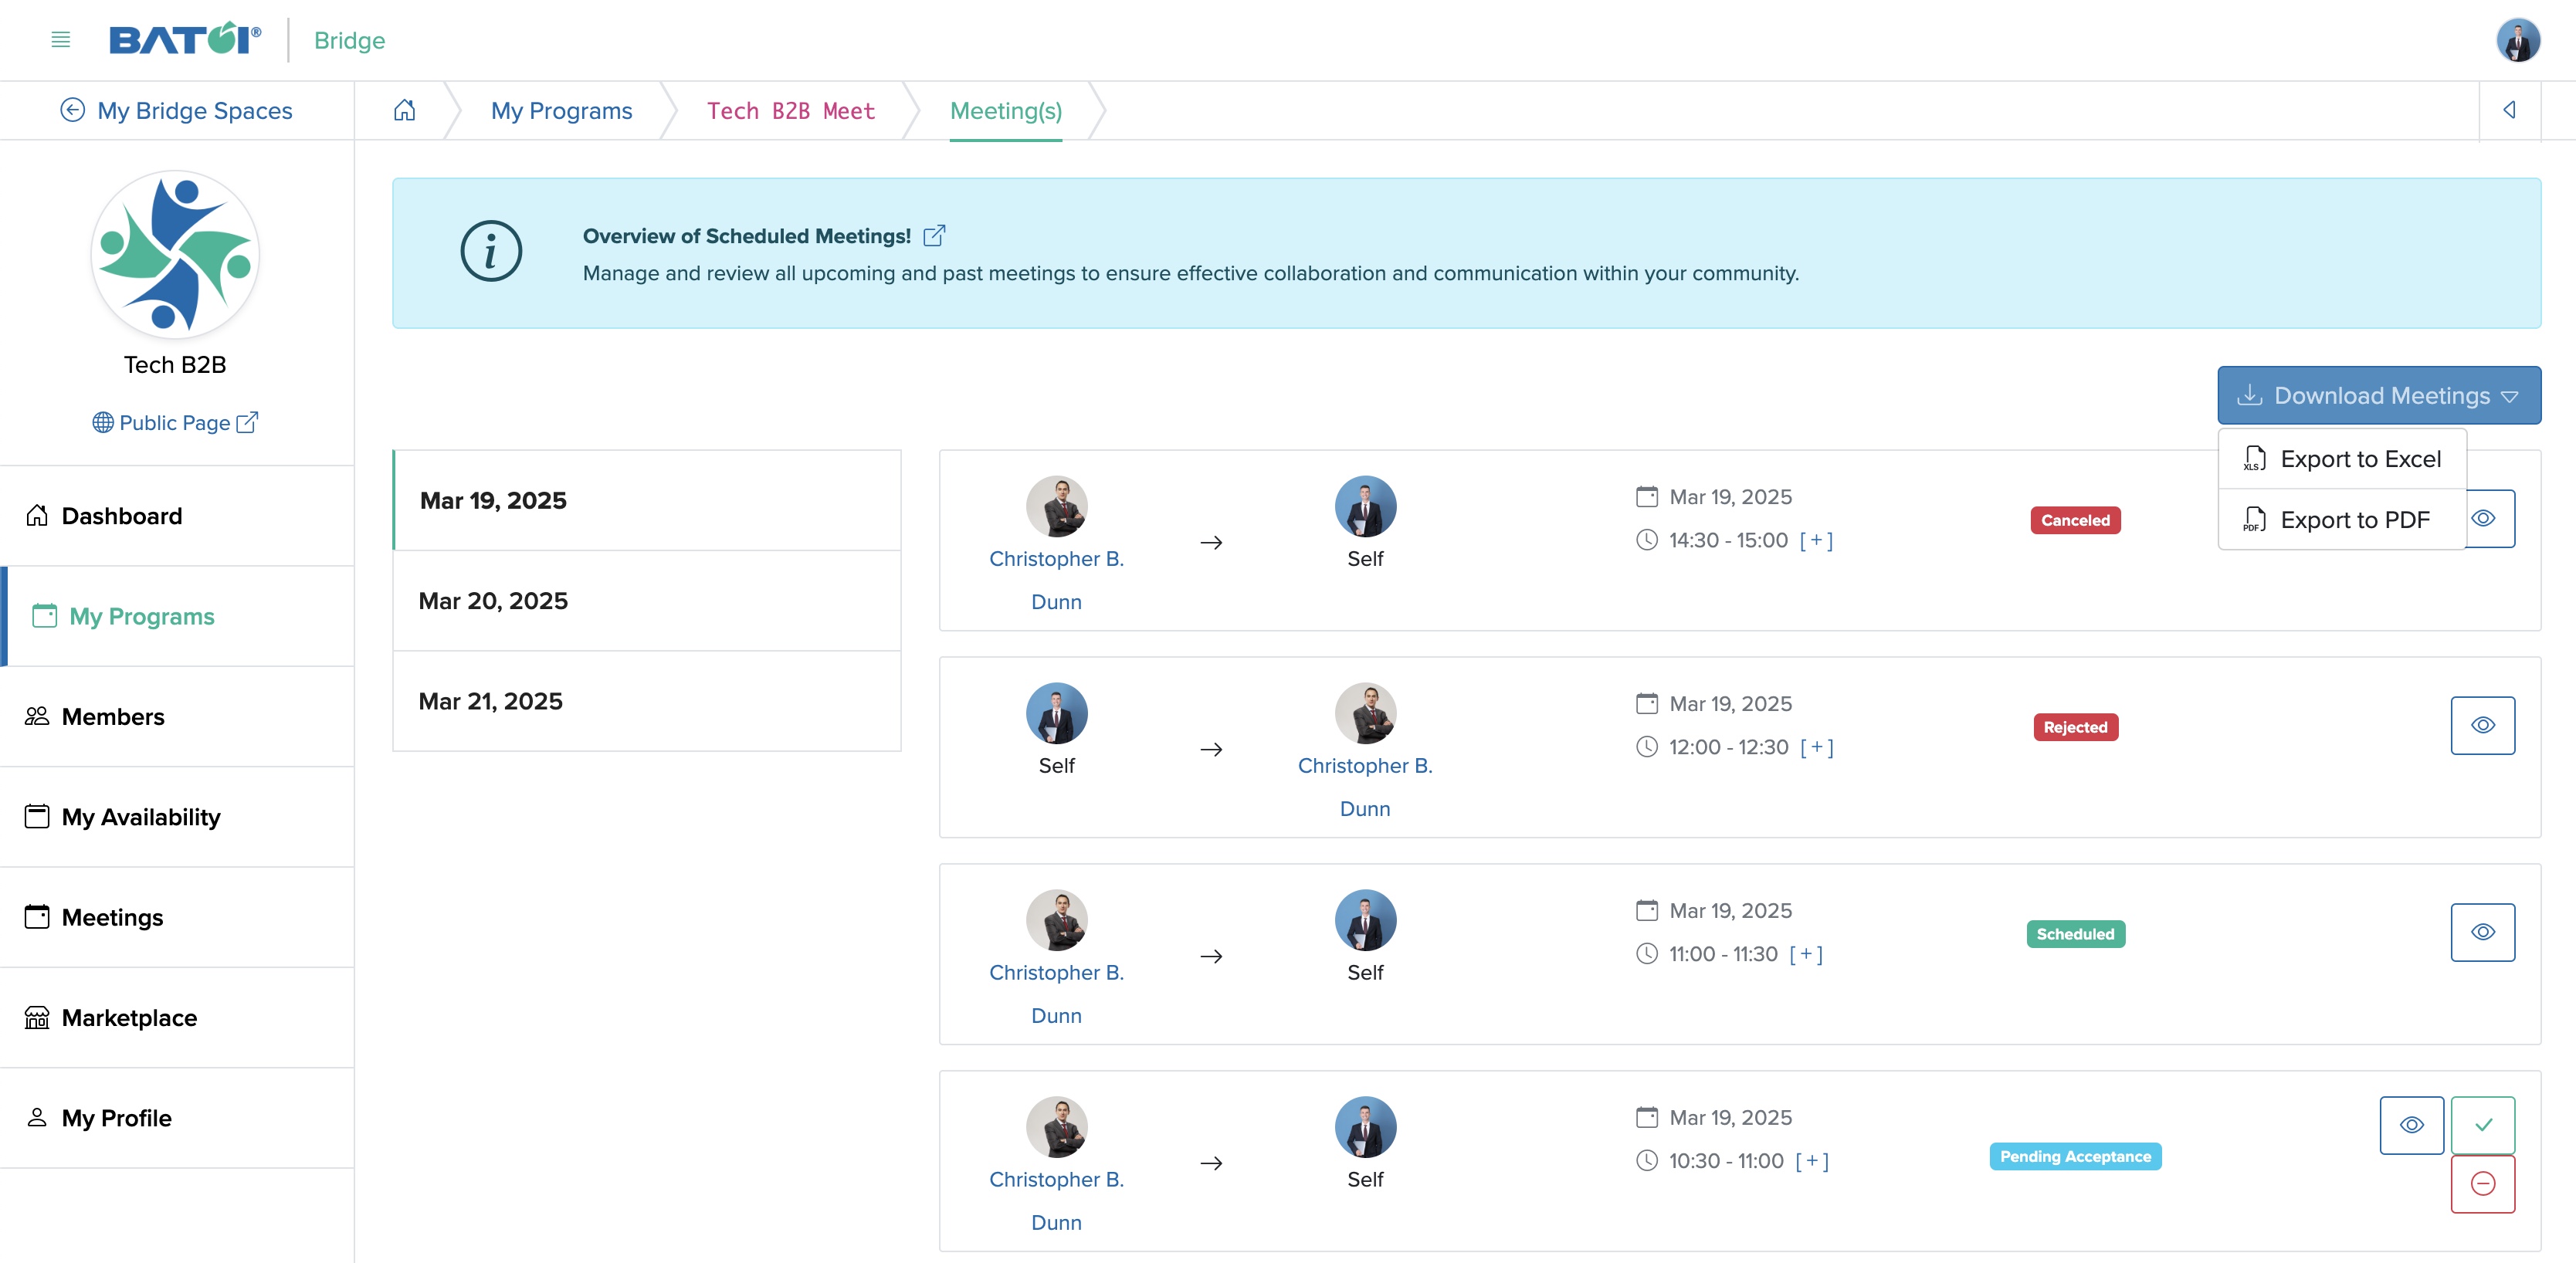Image resolution: width=2576 pixels, height=1263 pixels.
Task: Select My Programs in the sidebar
Action: pos(177,616)
